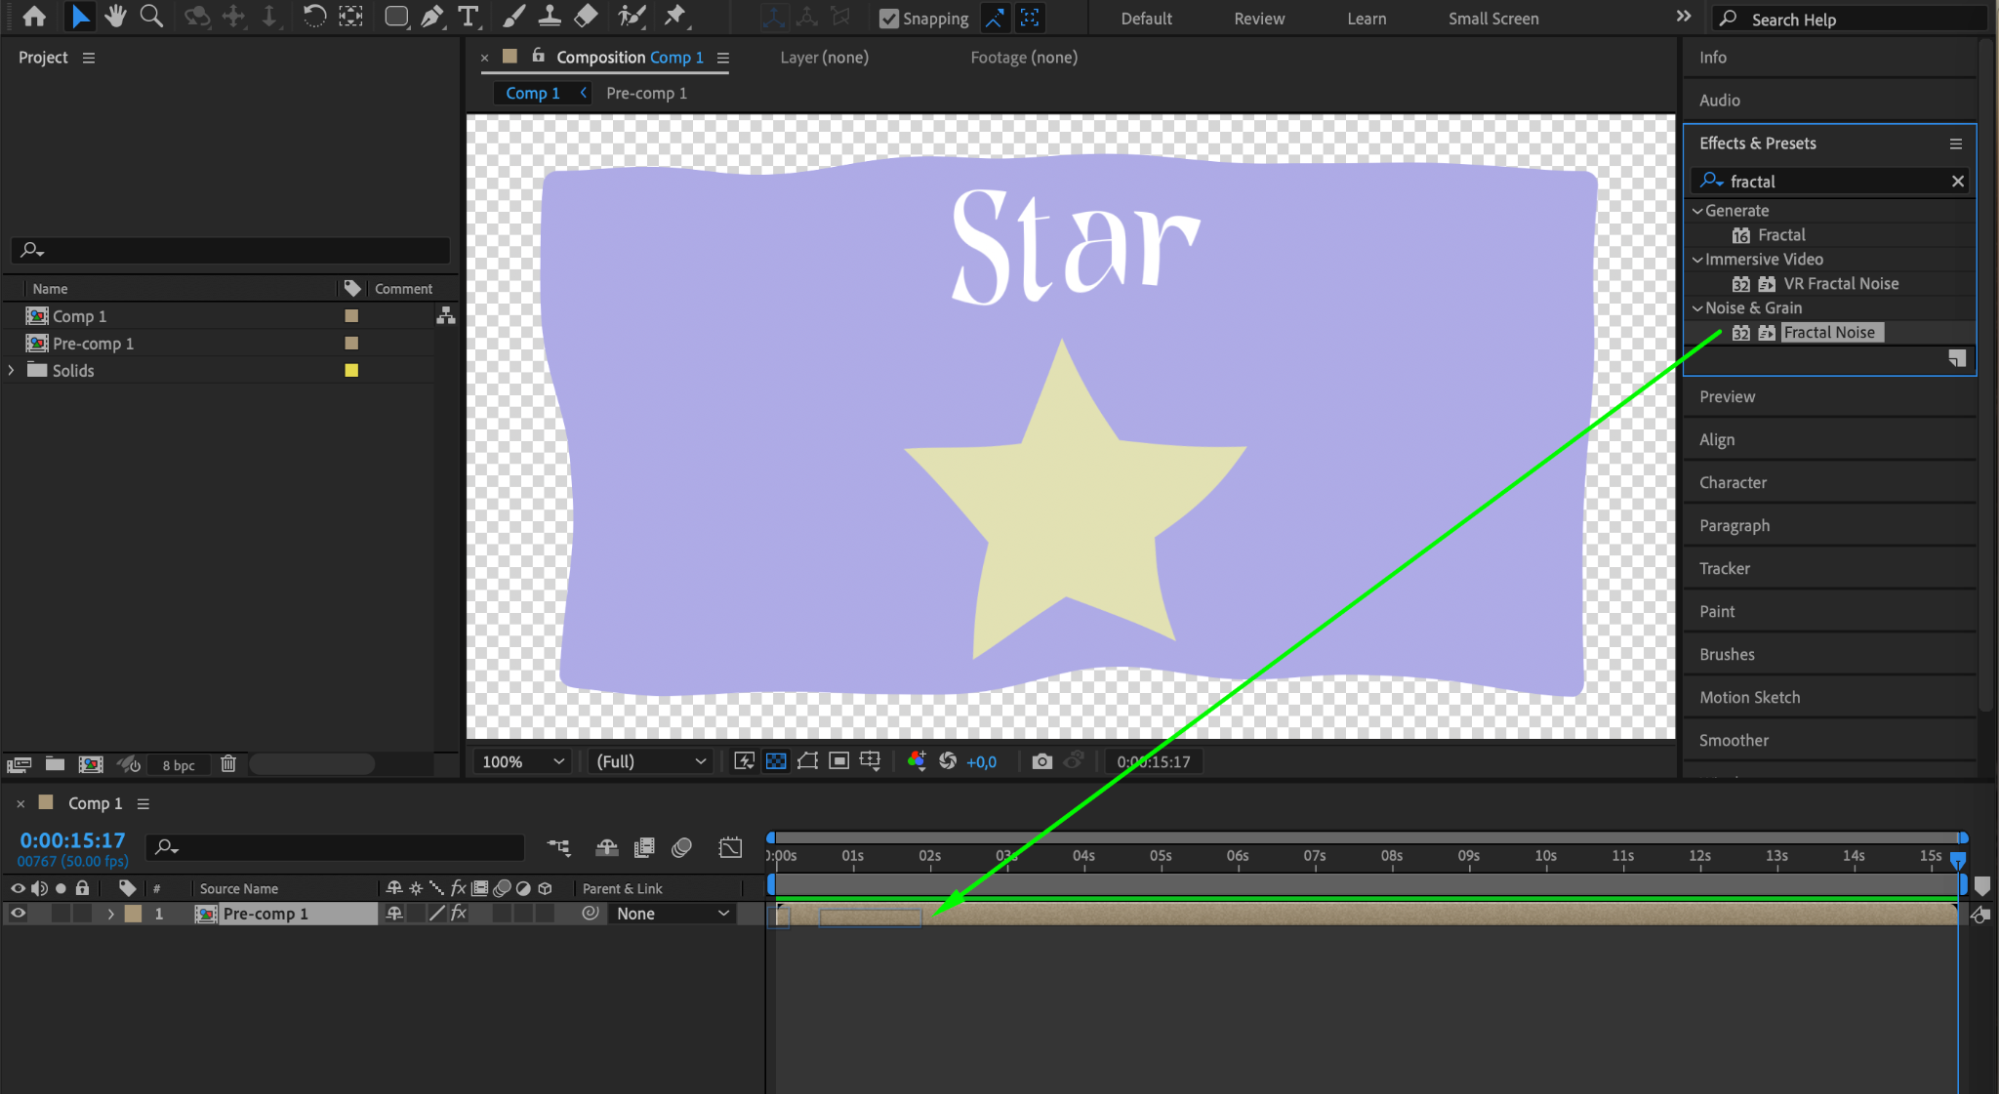
Task: Select the Hand tool
Action: tap(116, 16)
